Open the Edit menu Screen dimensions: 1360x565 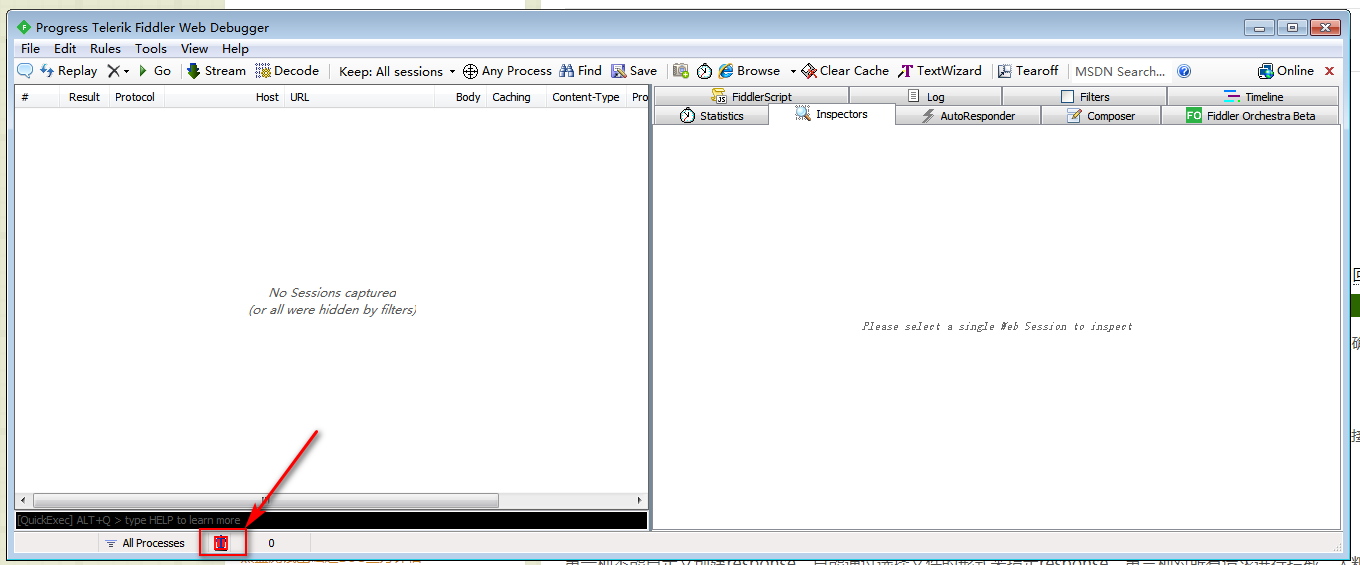[x=65, y=48]
